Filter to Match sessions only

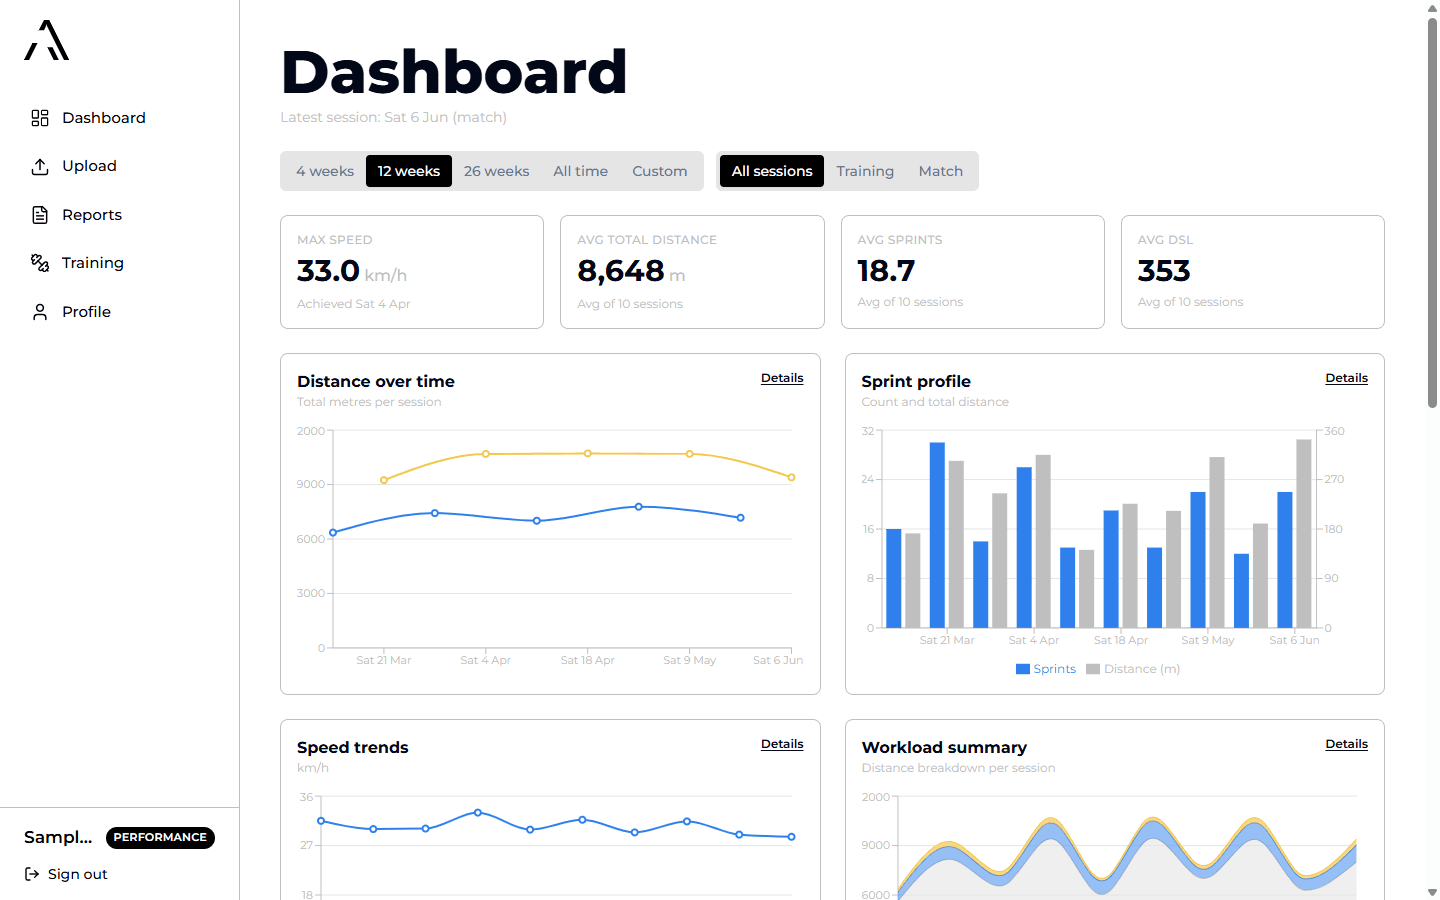pyautogui.click(x=941, y=171)
